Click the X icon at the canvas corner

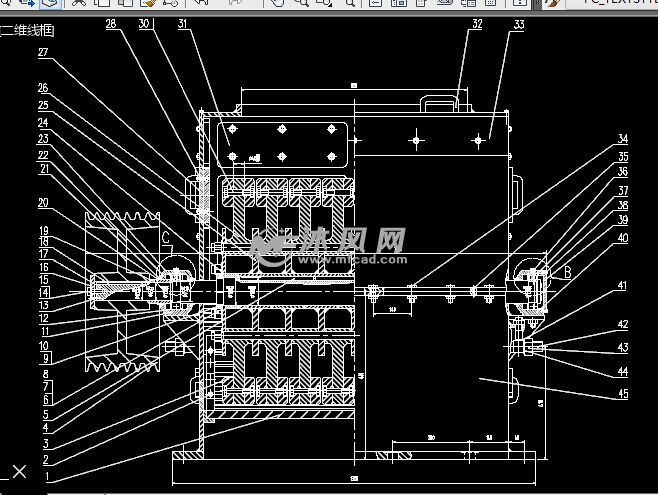coord(19,472)
